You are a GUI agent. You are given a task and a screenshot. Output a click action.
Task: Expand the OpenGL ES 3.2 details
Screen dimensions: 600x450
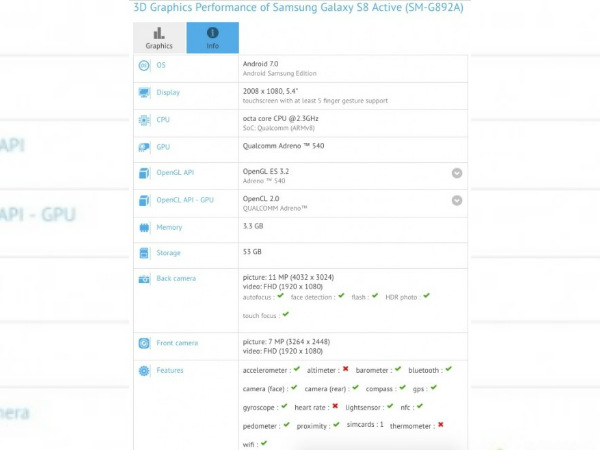point(457,173)
